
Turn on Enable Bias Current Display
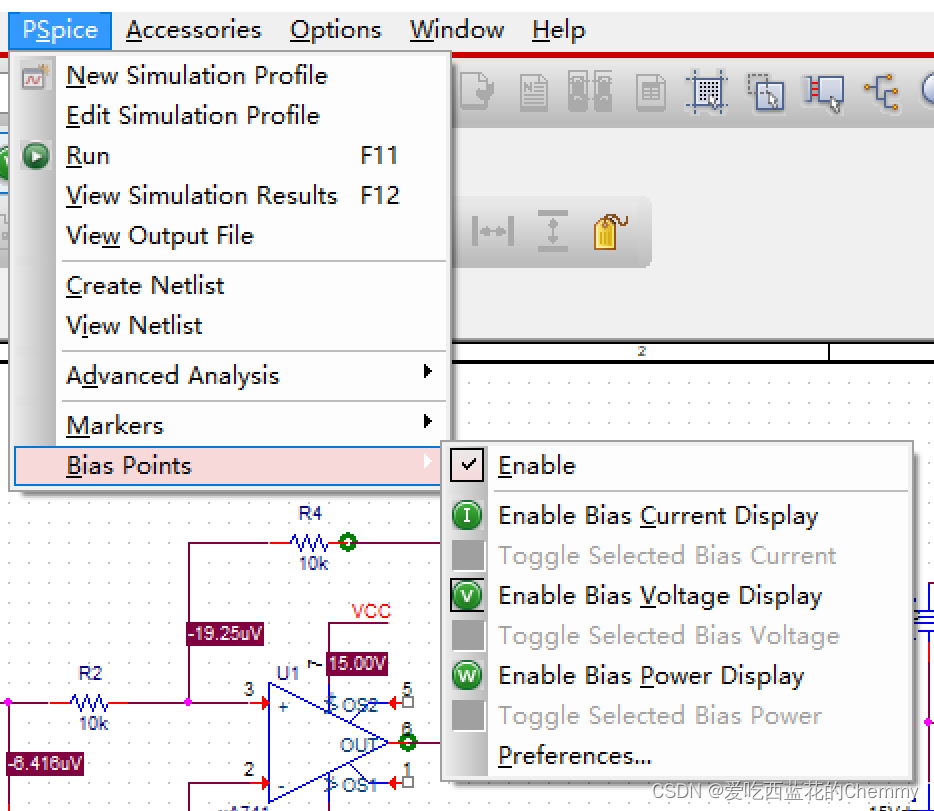pos(657,516)
